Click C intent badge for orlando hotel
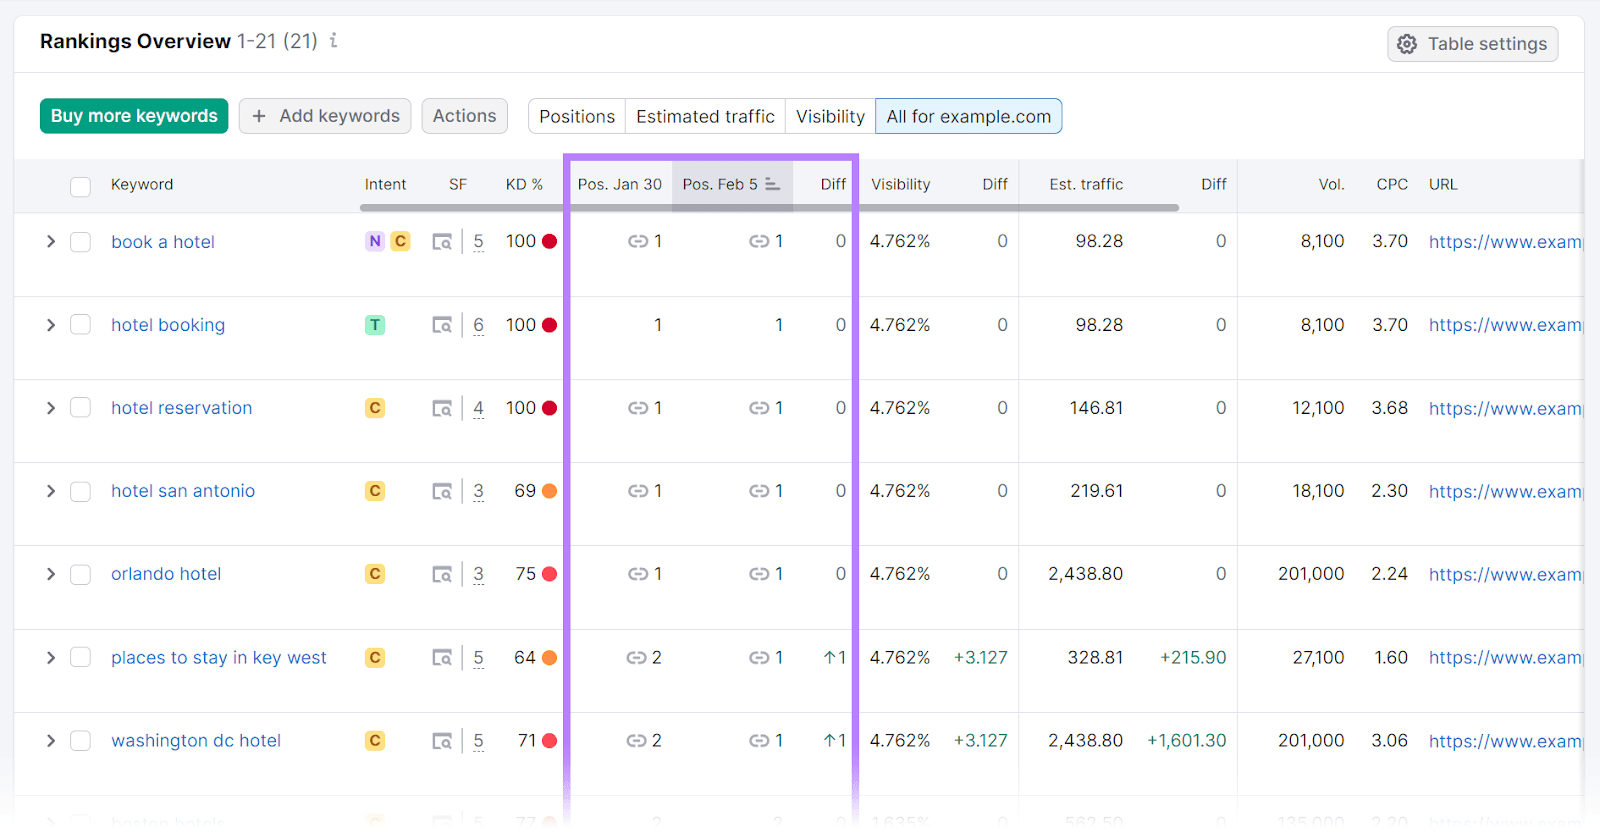 pyautogui.click(x=375, y=574)
